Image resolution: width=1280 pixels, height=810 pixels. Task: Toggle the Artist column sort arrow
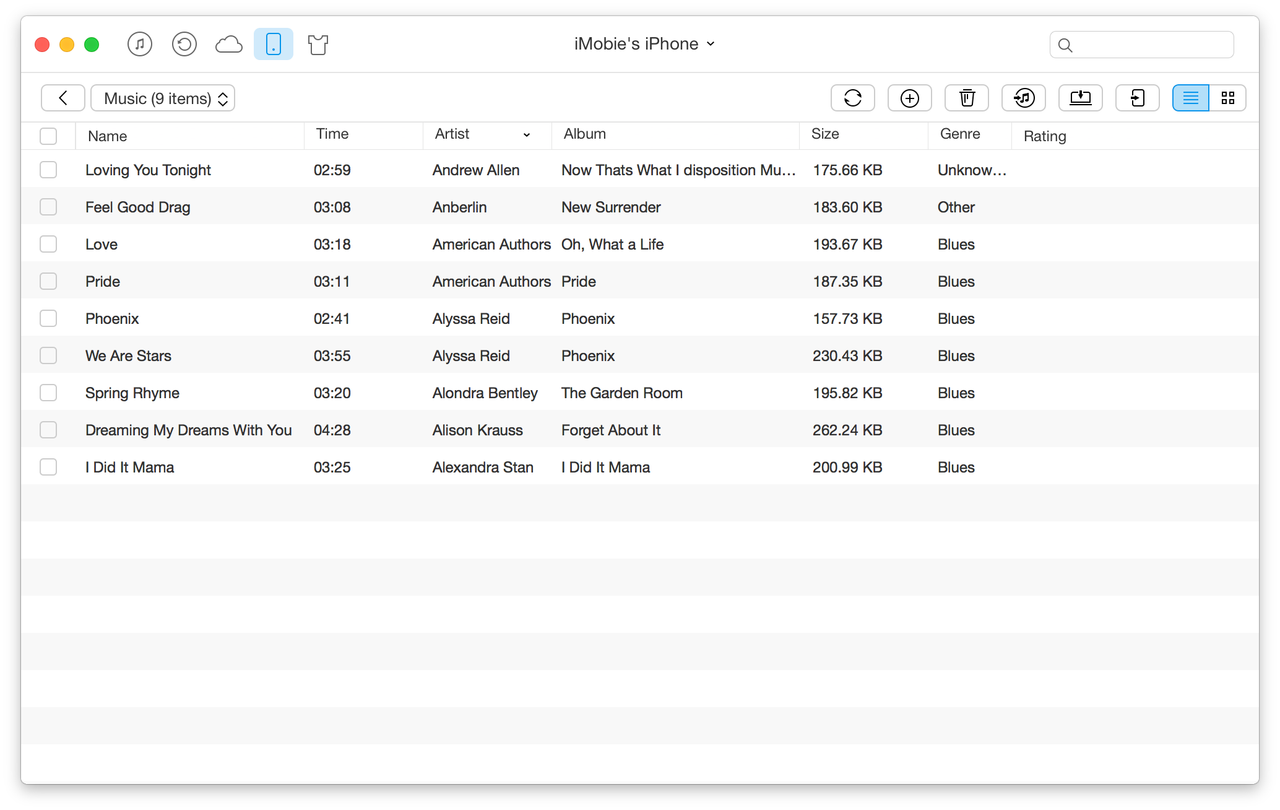(x=527, y=135)
